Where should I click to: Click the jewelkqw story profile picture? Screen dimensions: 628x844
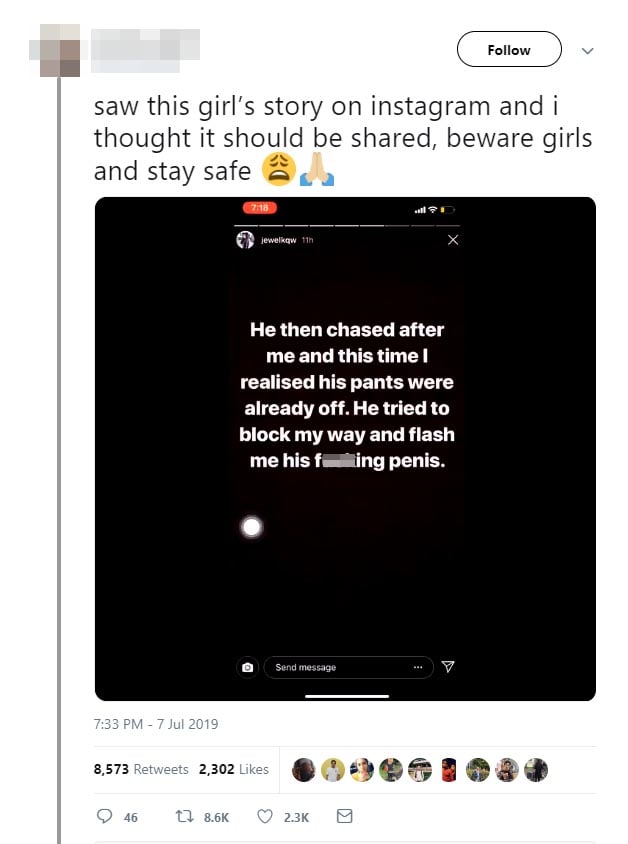(x=245, y=240)
